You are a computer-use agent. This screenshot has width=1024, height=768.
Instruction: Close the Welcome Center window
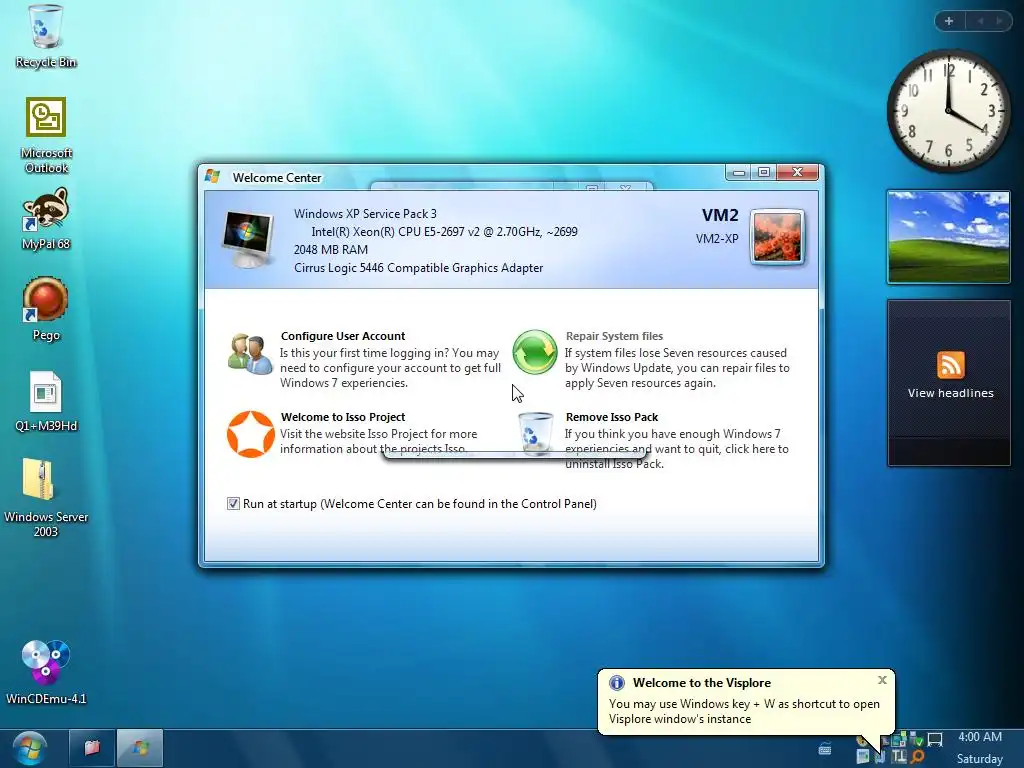point(797,172)
